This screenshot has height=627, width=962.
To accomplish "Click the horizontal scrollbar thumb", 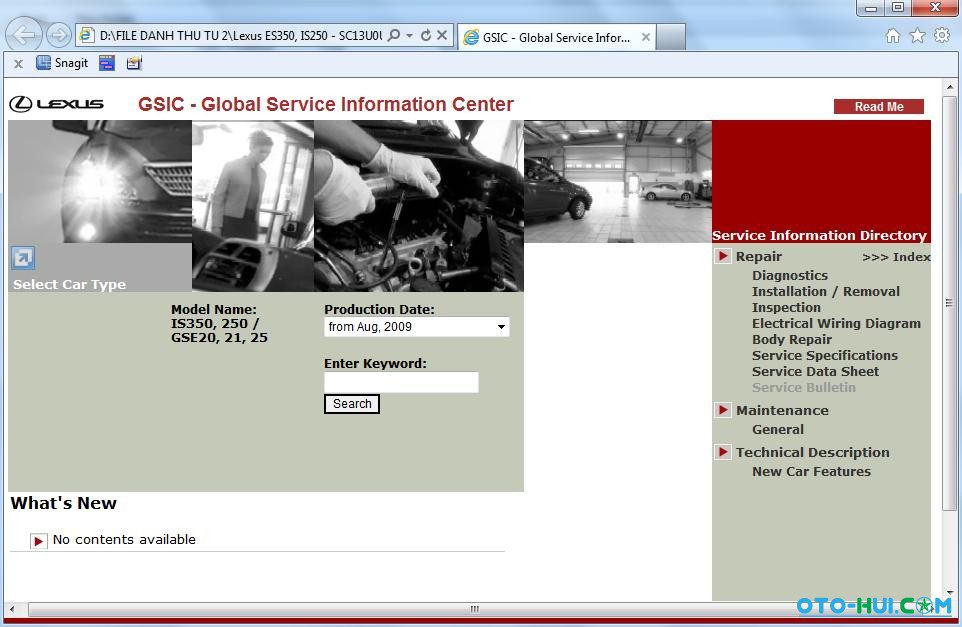I will click(x=474, y=609).
